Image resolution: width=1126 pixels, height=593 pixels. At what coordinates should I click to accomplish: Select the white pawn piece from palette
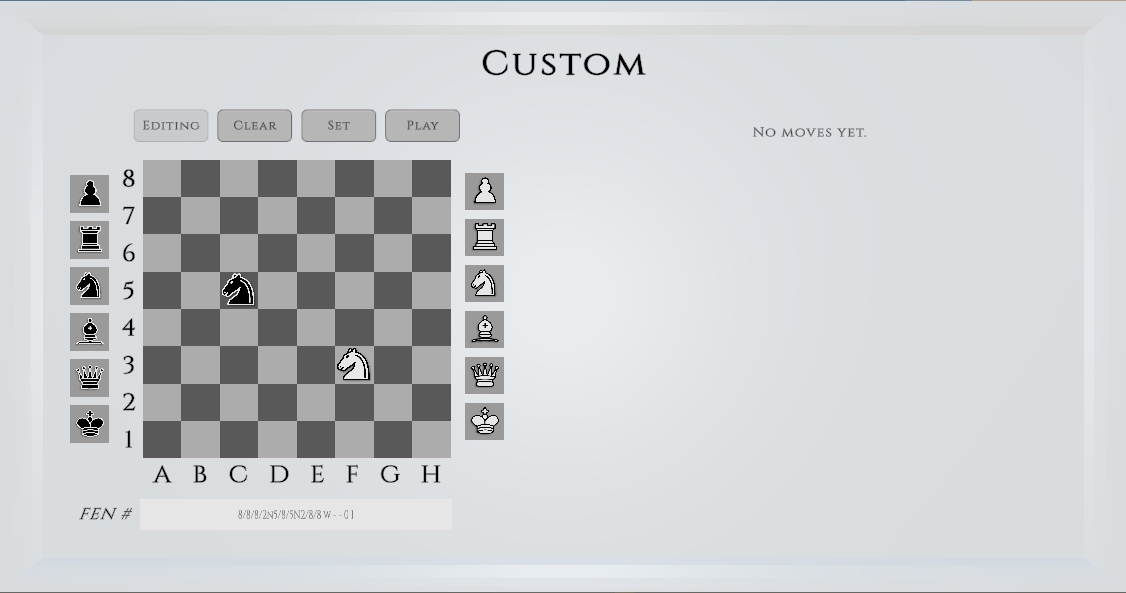pos(485,192)
